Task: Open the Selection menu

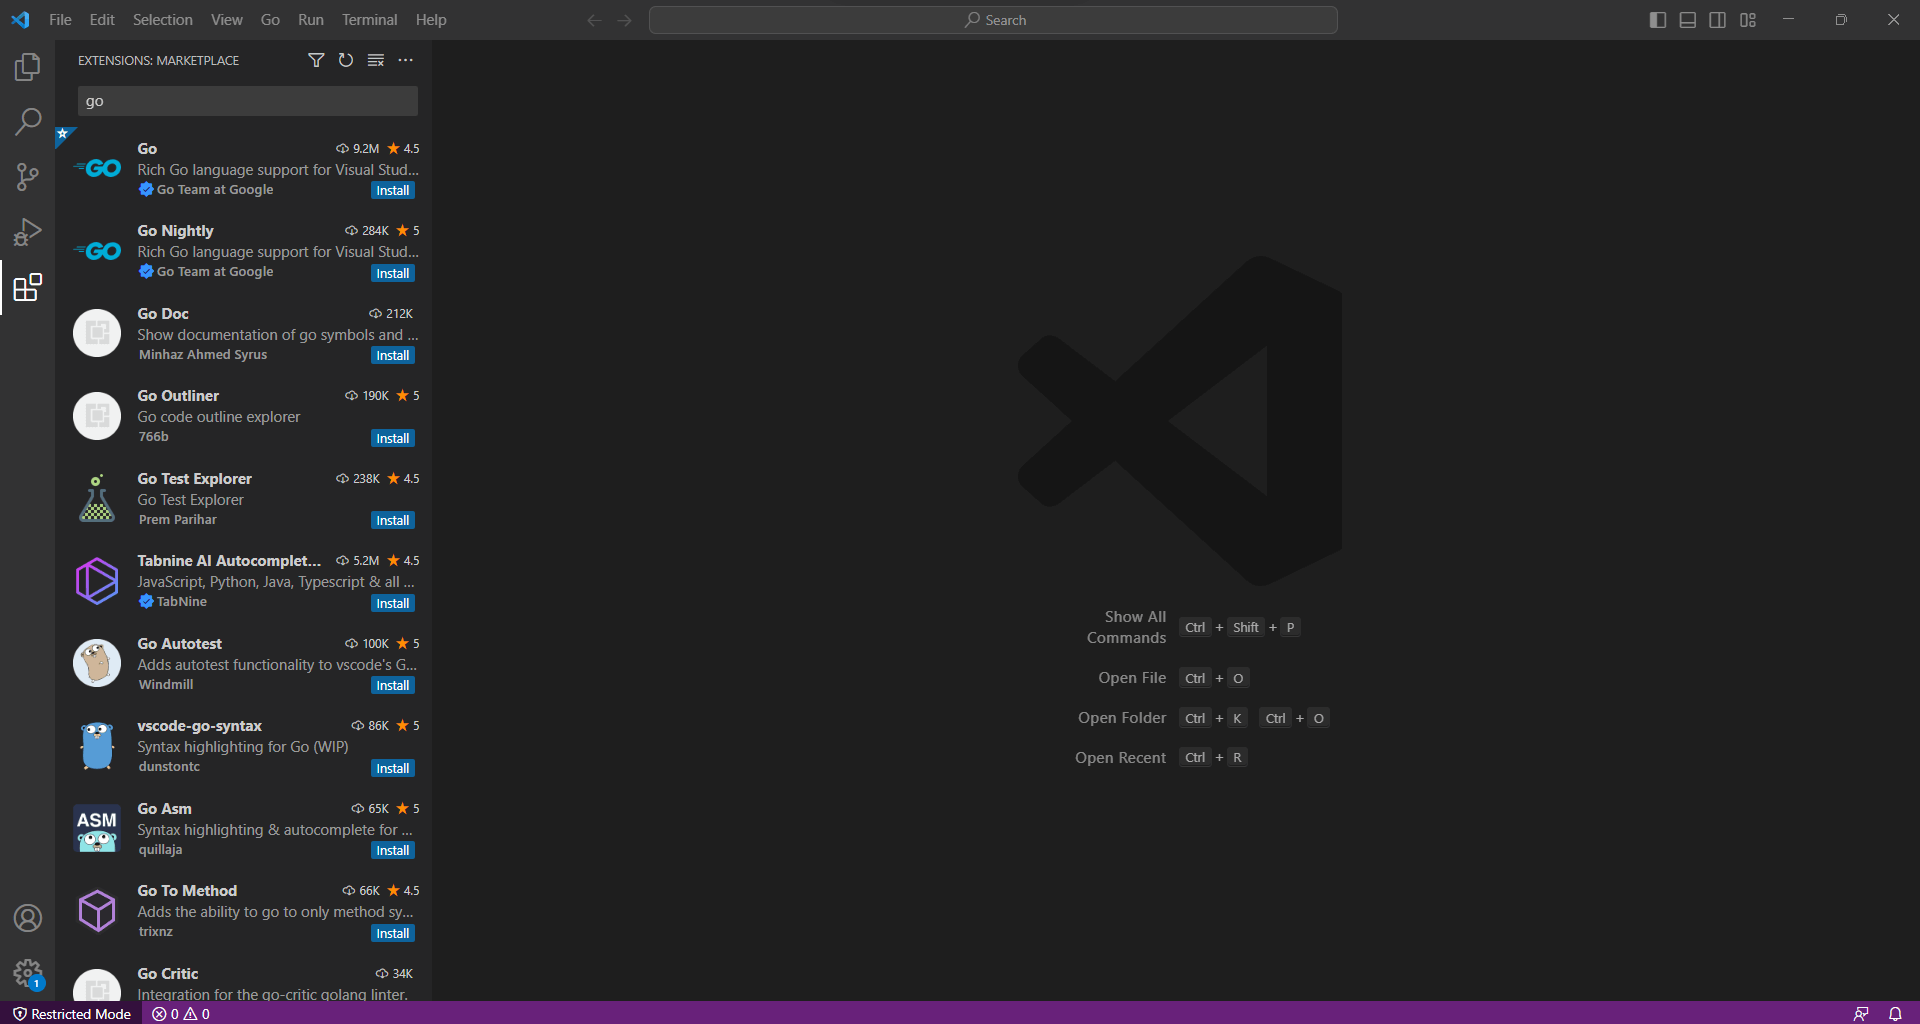Action: pos(162,20)
